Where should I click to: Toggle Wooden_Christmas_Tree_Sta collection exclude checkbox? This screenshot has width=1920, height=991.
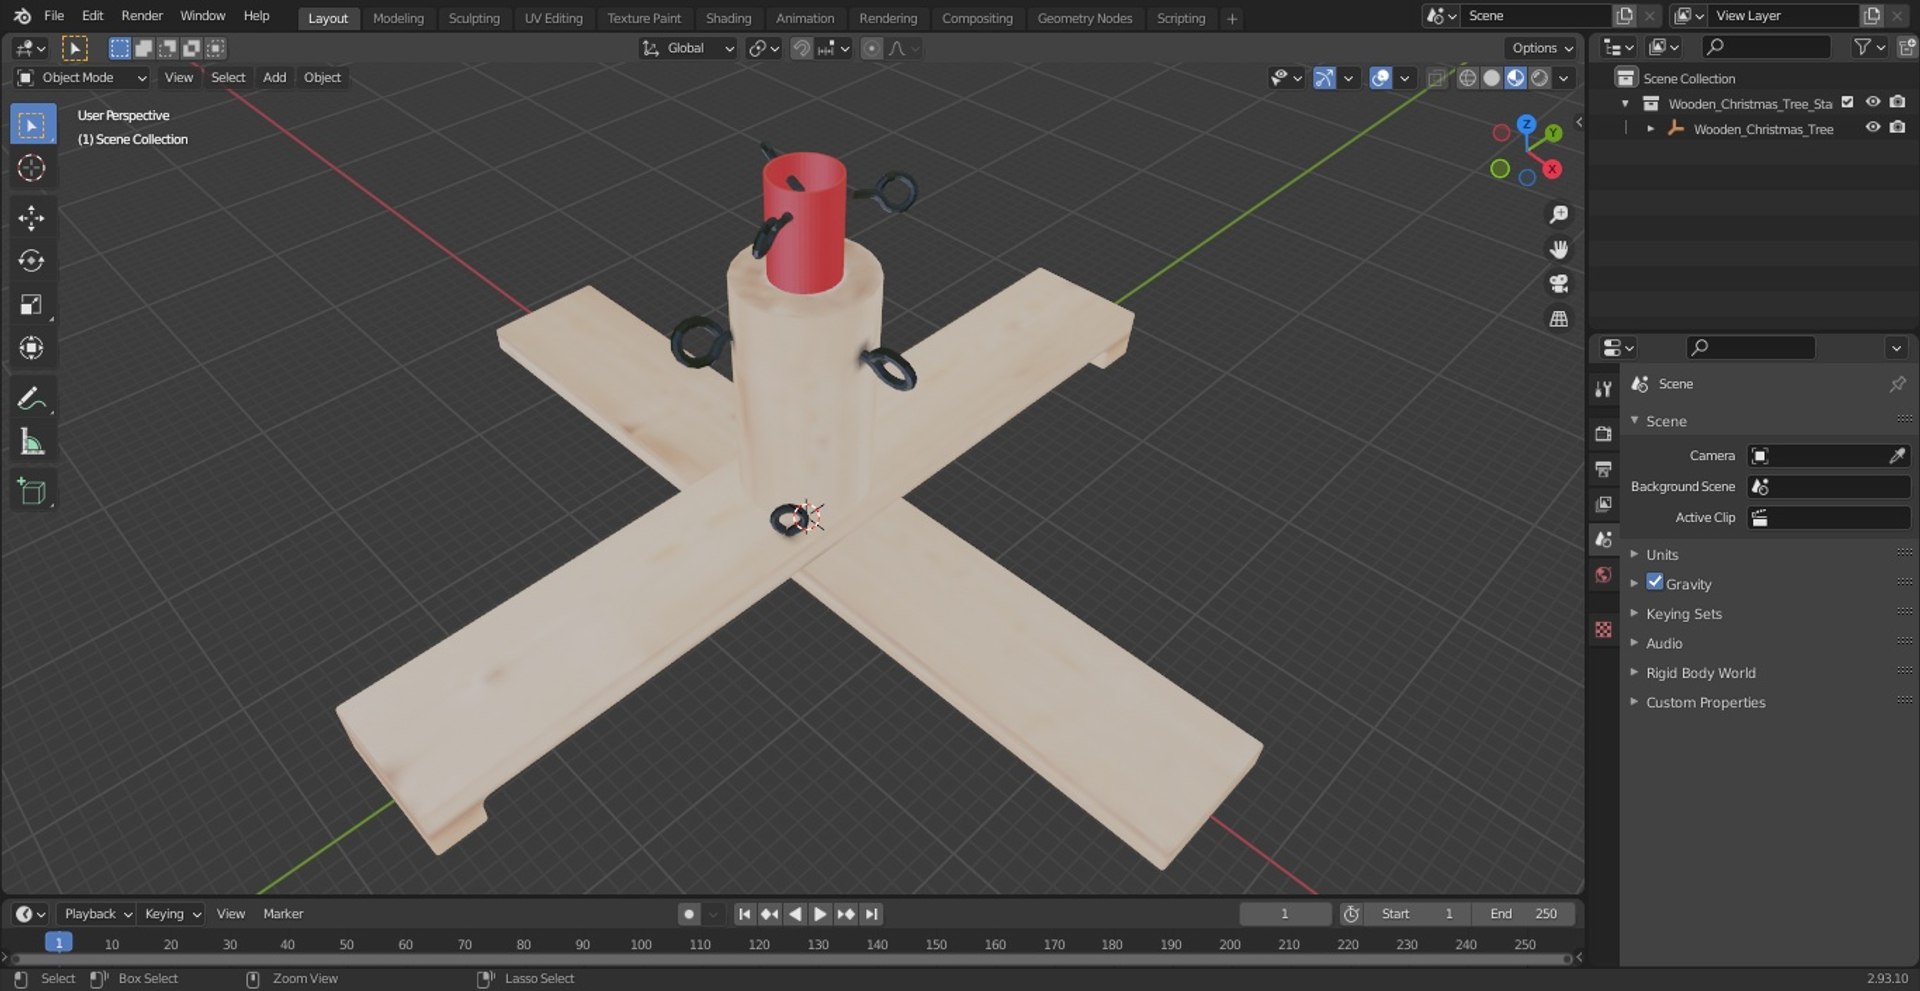coord(1848,102)
